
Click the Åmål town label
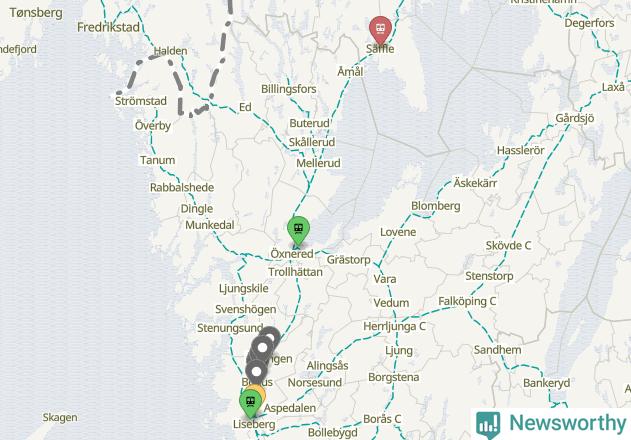coord(350,72)
